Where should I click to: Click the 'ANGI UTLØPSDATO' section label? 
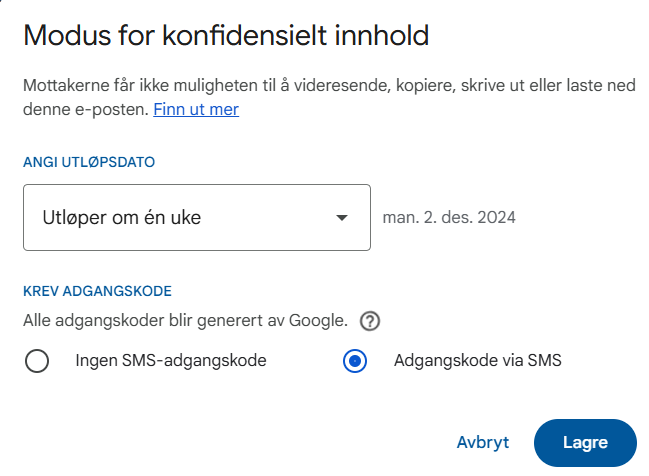(x=89, y=161)
